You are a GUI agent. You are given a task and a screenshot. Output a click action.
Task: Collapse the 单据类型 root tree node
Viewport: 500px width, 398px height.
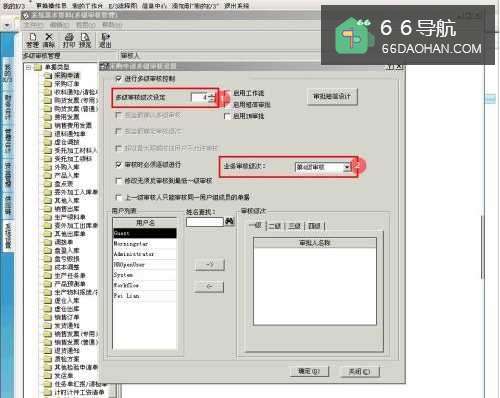click(28, 67)
